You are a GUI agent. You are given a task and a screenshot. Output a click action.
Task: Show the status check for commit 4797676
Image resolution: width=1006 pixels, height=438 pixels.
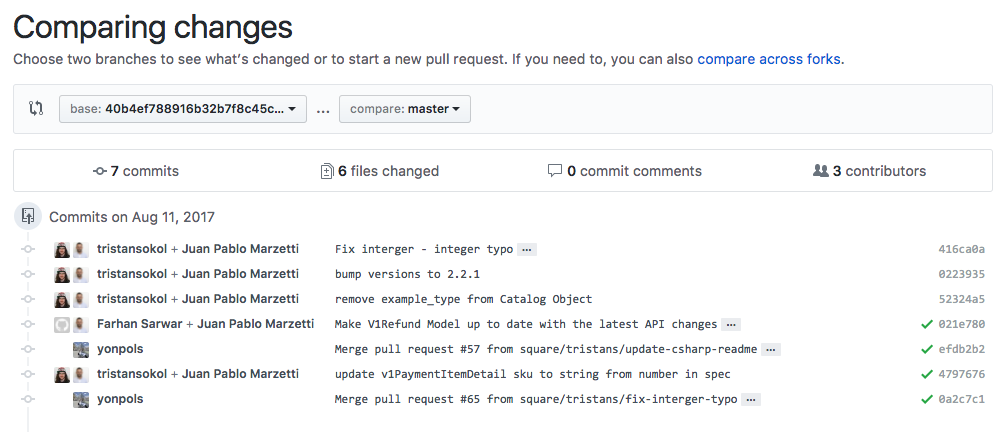coord(927,374)
